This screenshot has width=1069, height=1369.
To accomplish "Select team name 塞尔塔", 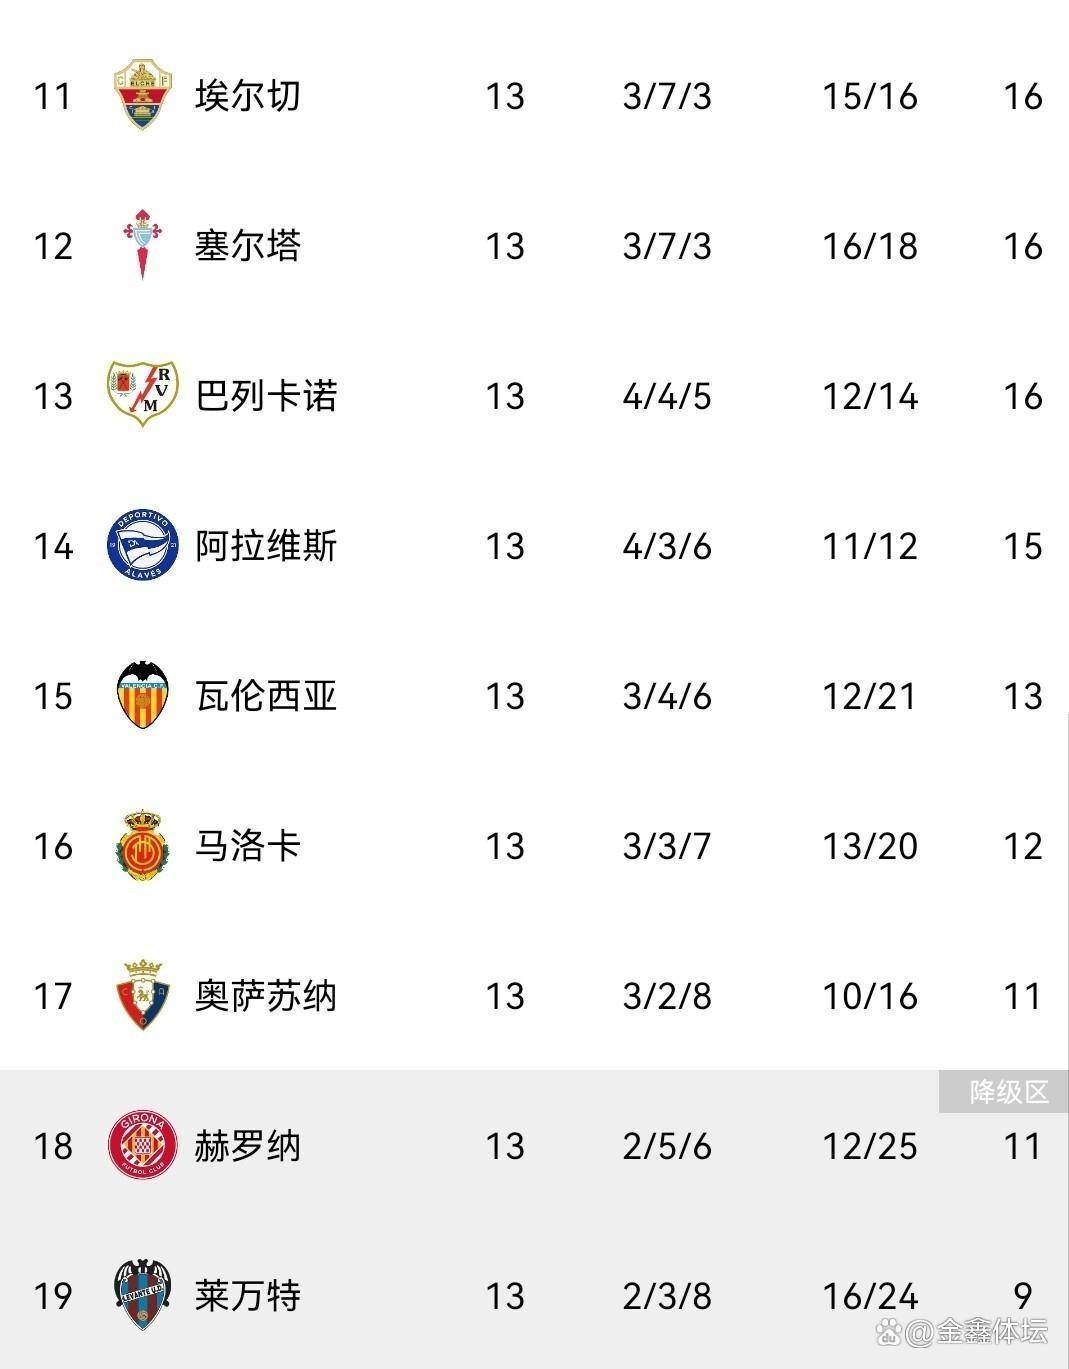I will click(247, 246).
